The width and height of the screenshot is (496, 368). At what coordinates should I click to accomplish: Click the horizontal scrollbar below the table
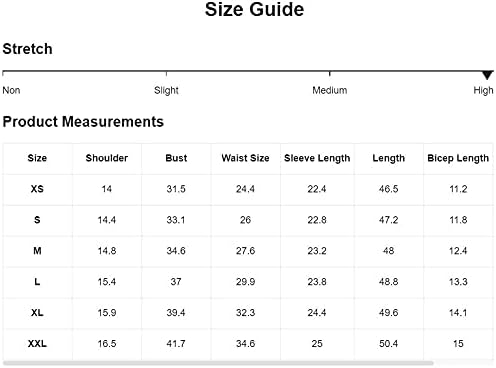pyautogui.click(x=218, y=363)
